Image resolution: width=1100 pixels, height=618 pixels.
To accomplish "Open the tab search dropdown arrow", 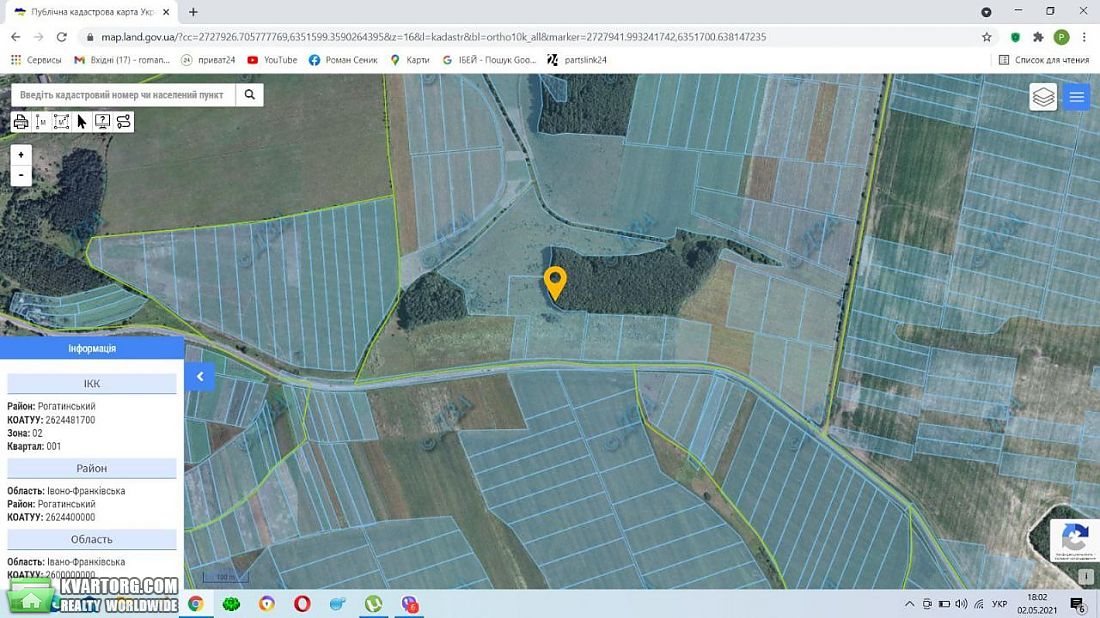I will pos(986,12).
